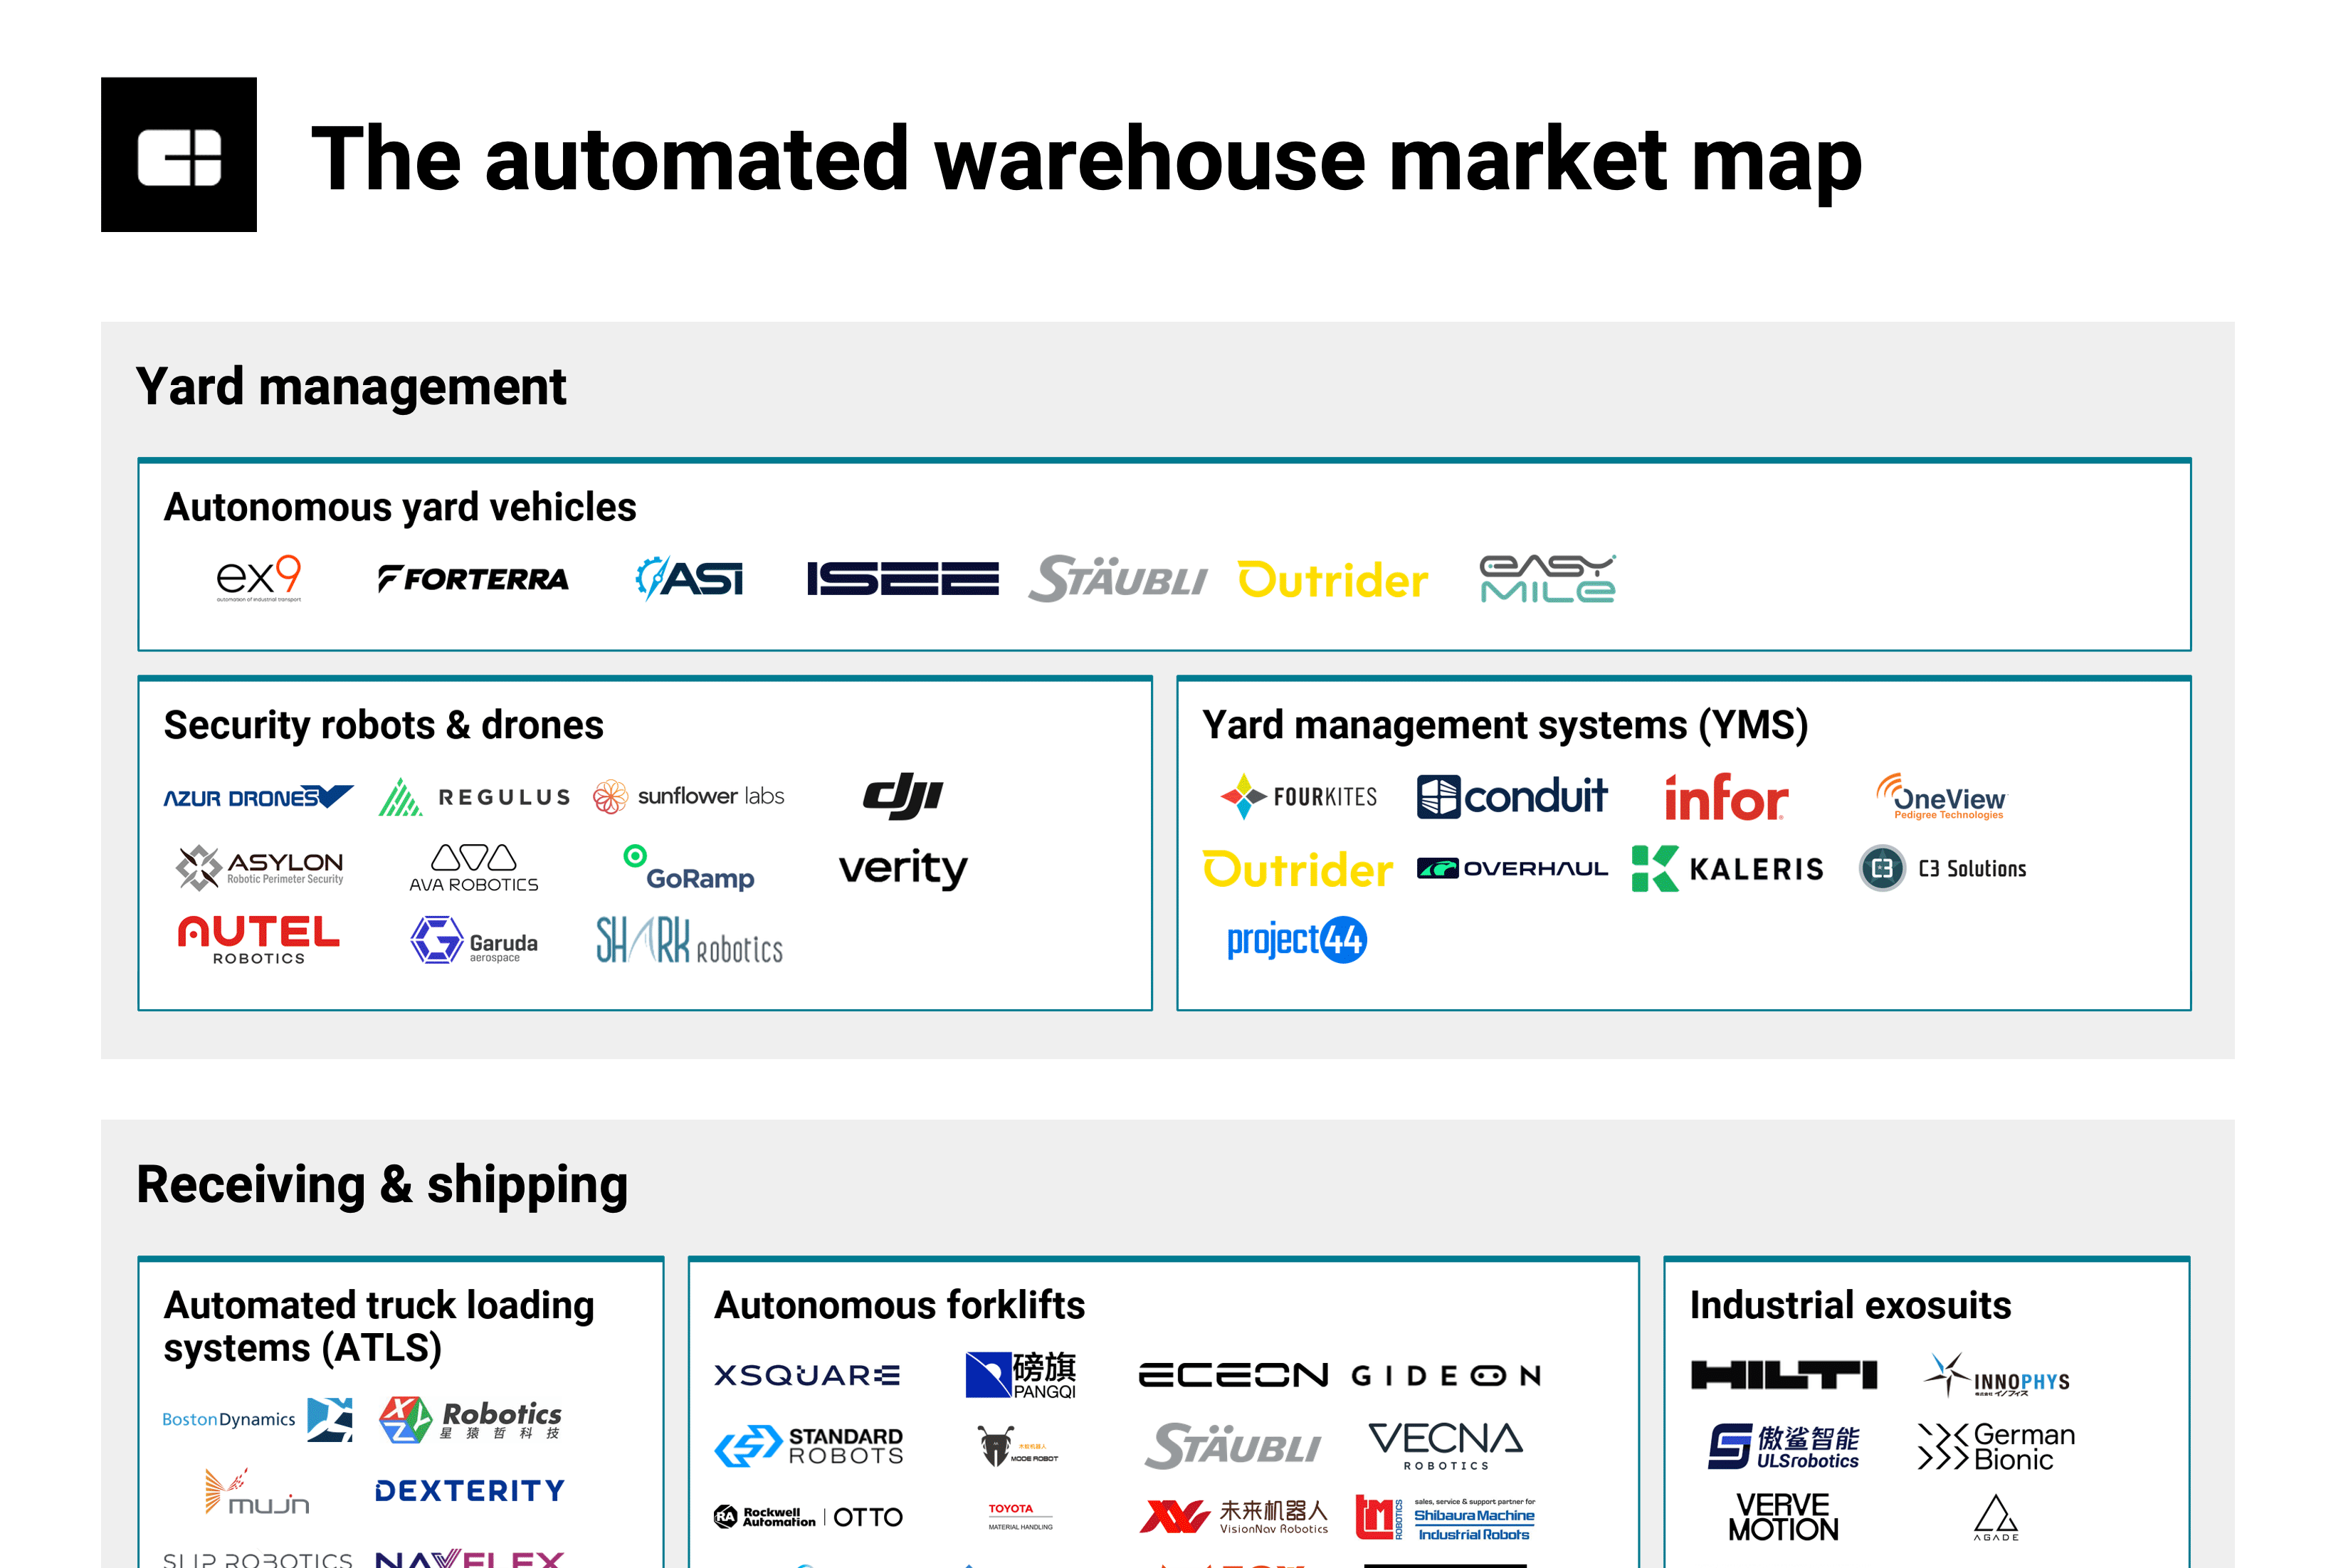Select the German Bionic logo
The height and width of the screenshot is (1568, 2326).
1996,1447
